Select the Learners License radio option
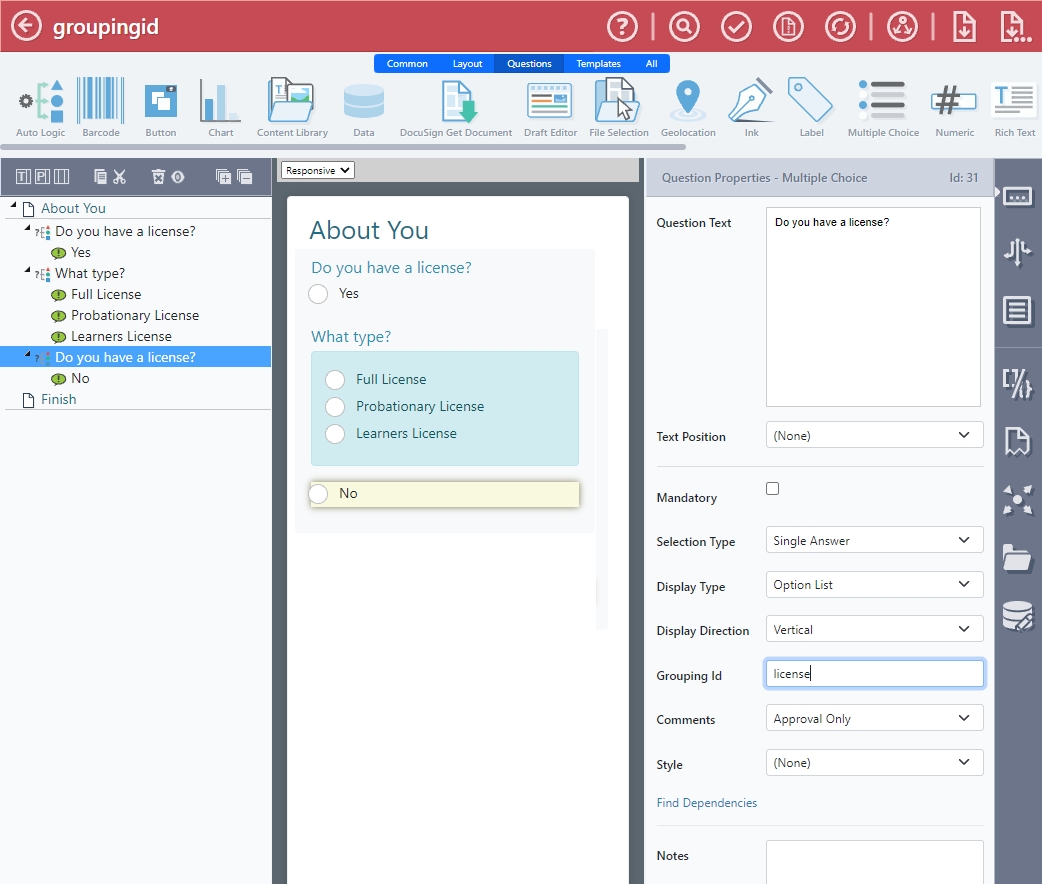1042x884 pixels. [335, 434]
